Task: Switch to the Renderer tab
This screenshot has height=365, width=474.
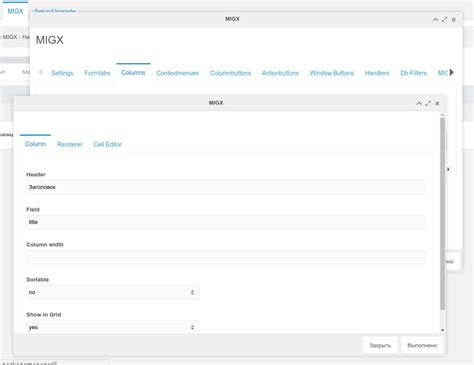Action: tap(70, 144)
